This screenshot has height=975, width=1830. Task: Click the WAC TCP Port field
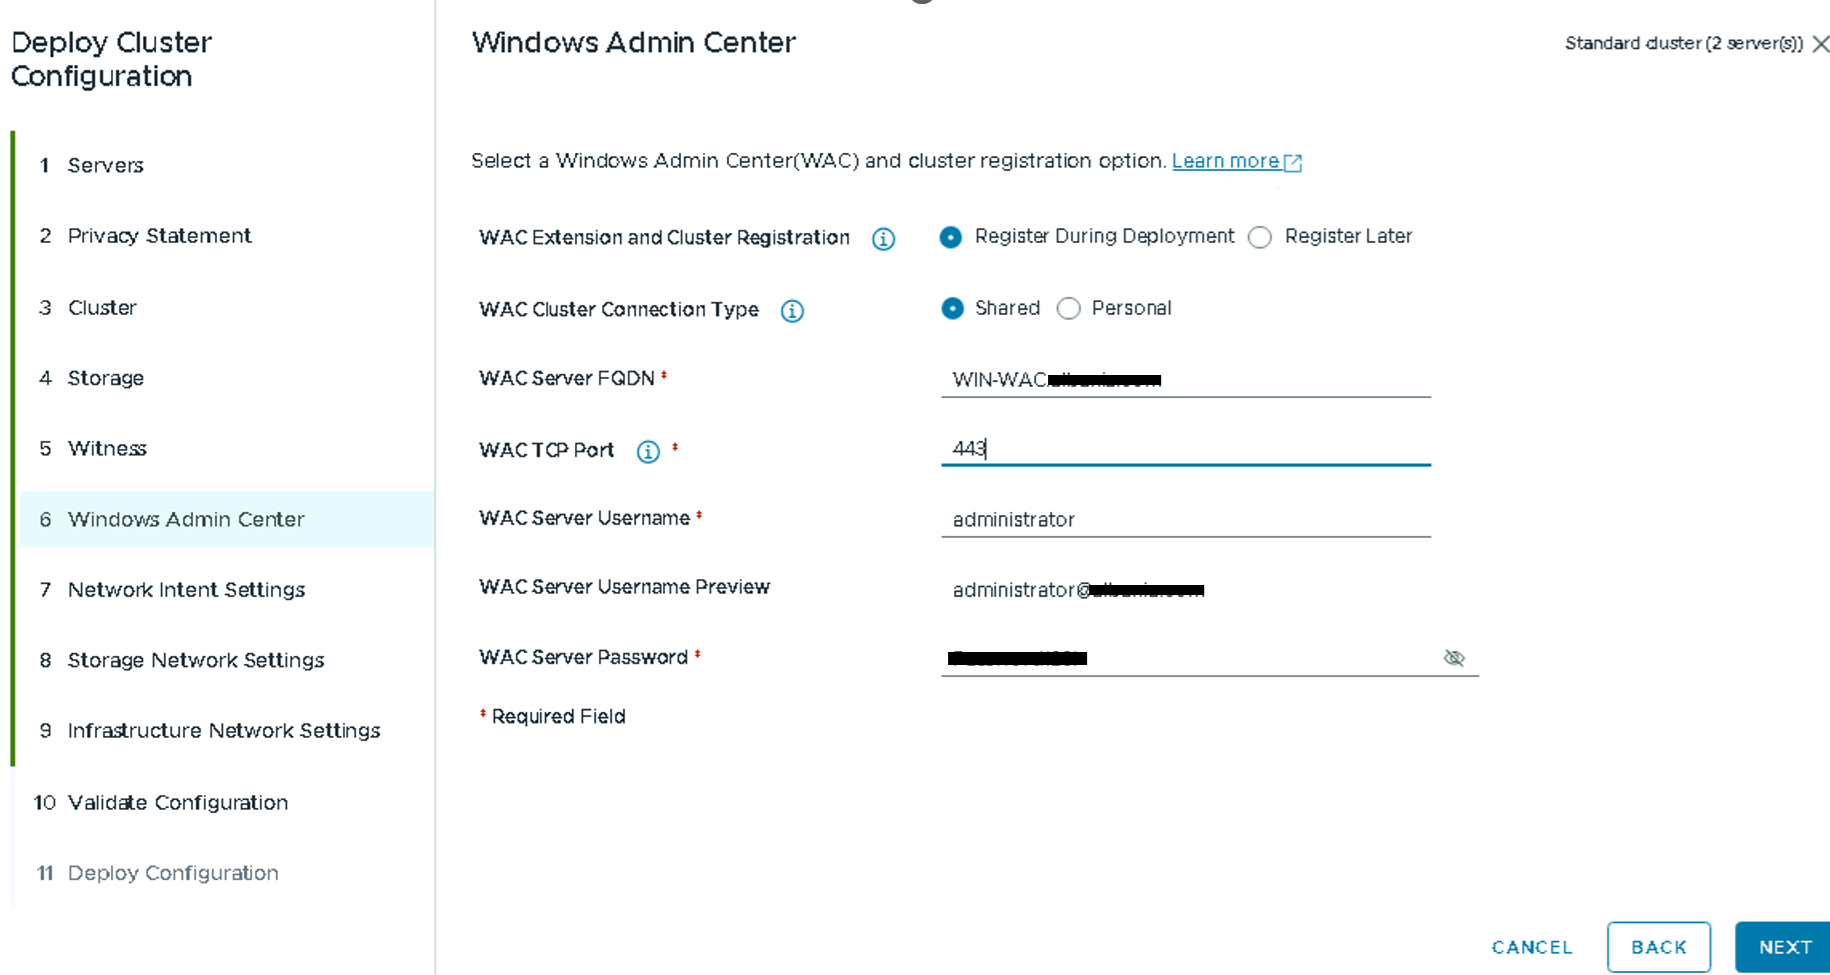tap(1185, 449)
